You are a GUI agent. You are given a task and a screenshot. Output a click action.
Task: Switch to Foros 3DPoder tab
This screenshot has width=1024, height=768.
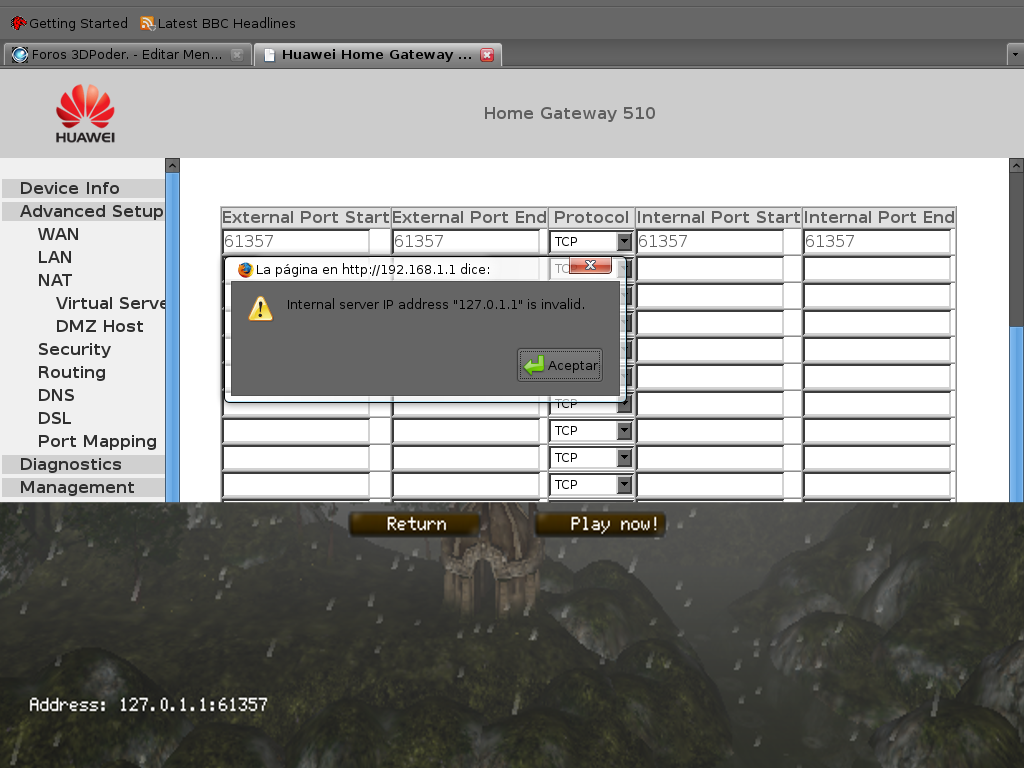(127, 55)
